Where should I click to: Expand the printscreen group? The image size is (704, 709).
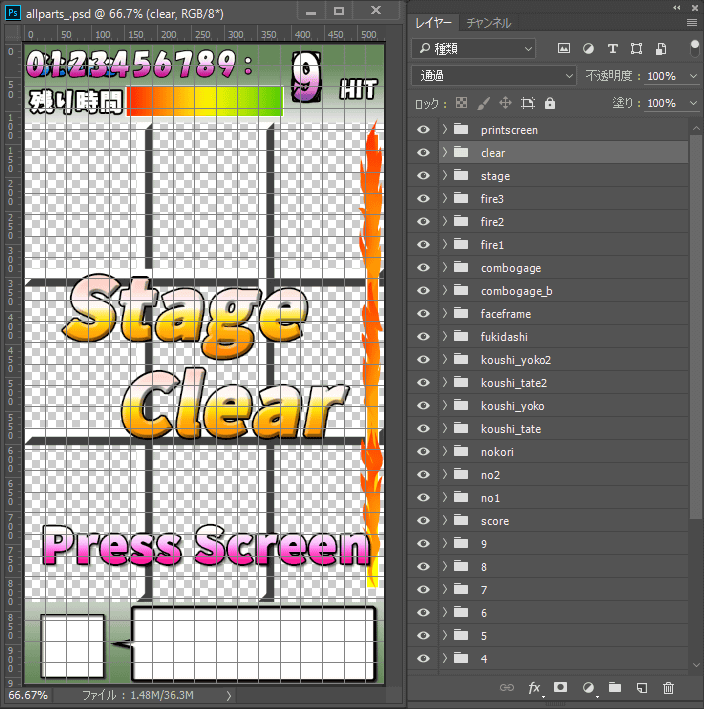pos(445,129)
